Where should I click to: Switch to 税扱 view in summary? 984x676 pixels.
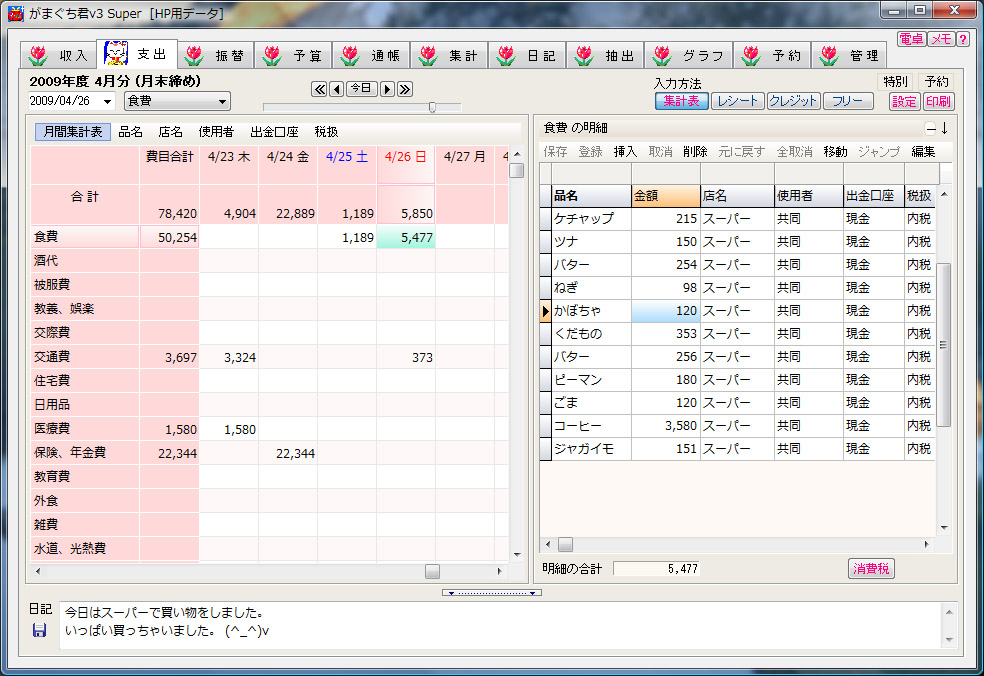click(326, 132)
